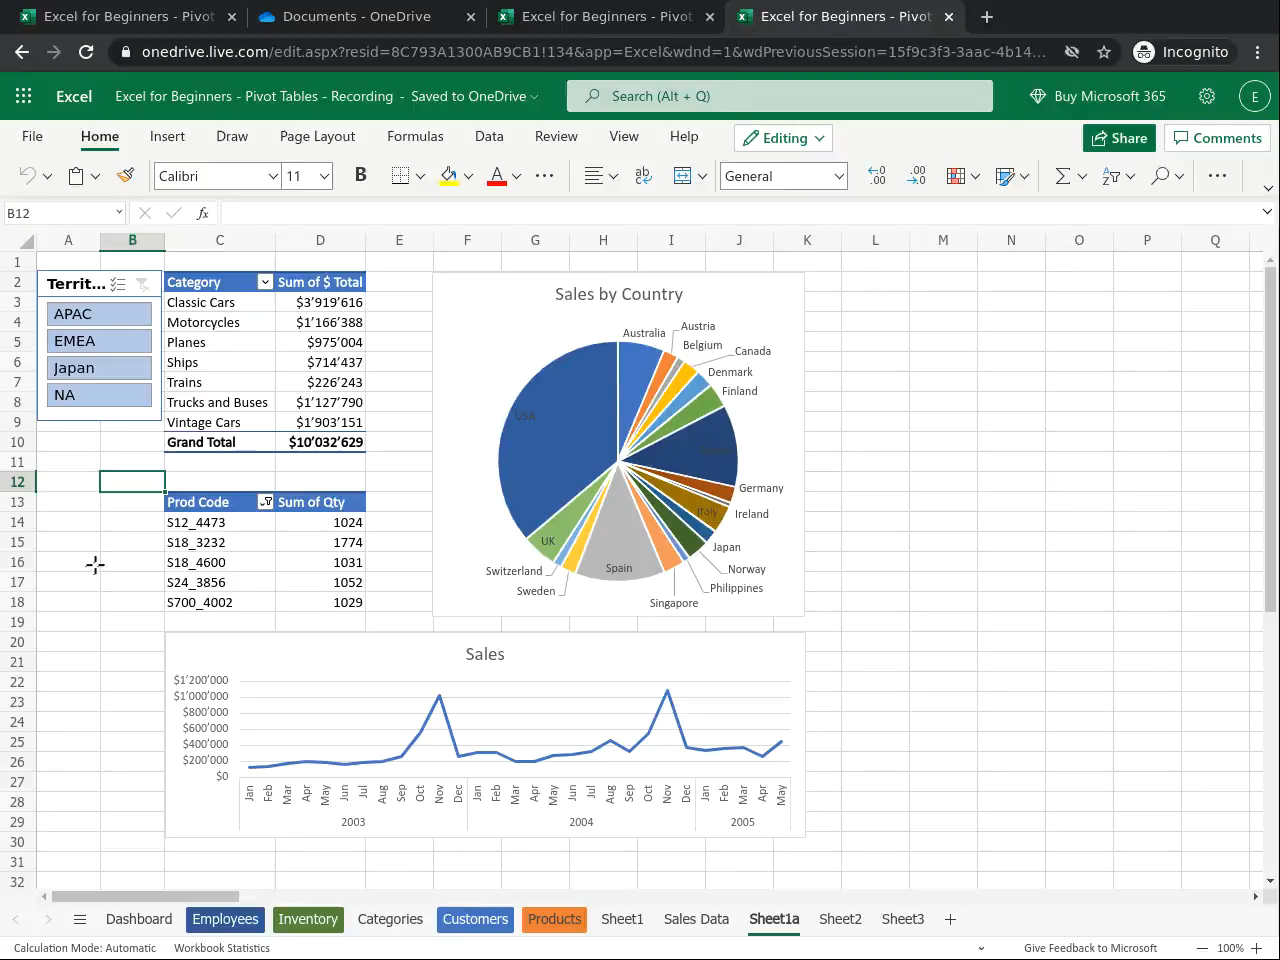Click the increase decimal icon

pos(877,176)
